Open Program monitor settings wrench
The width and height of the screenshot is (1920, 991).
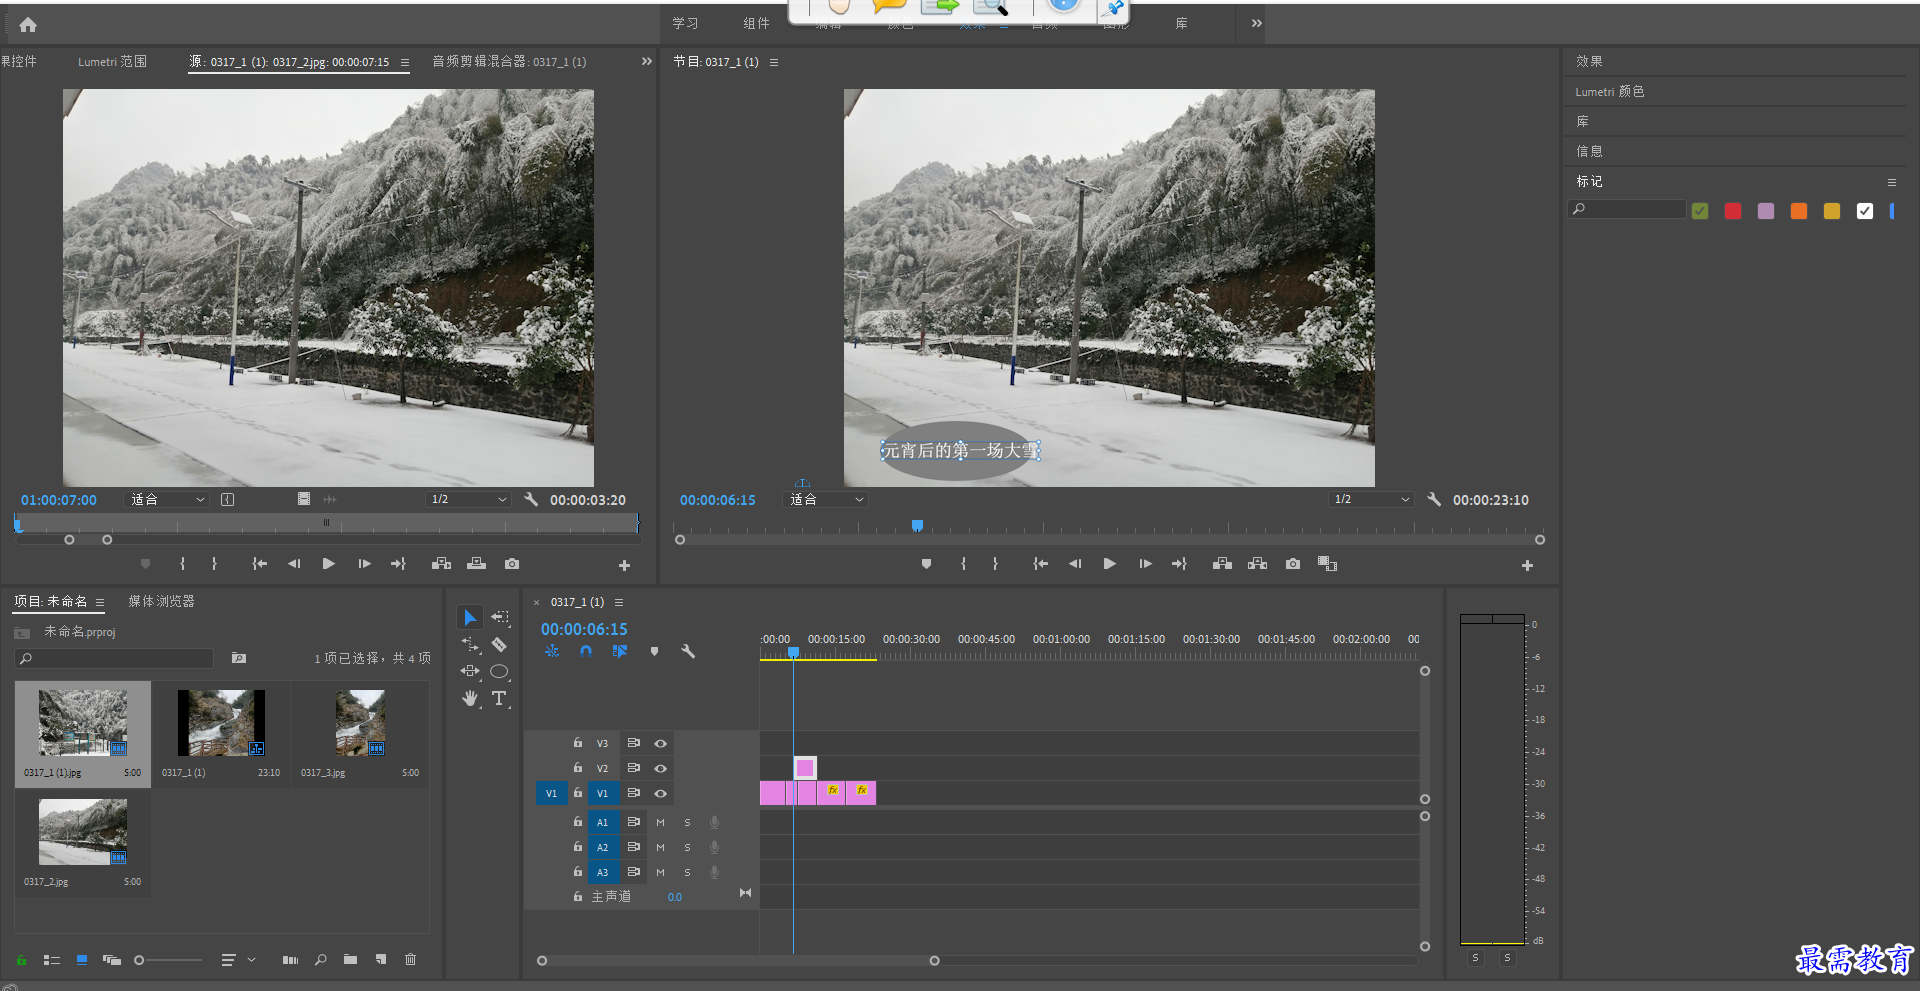pos(1434,499)
